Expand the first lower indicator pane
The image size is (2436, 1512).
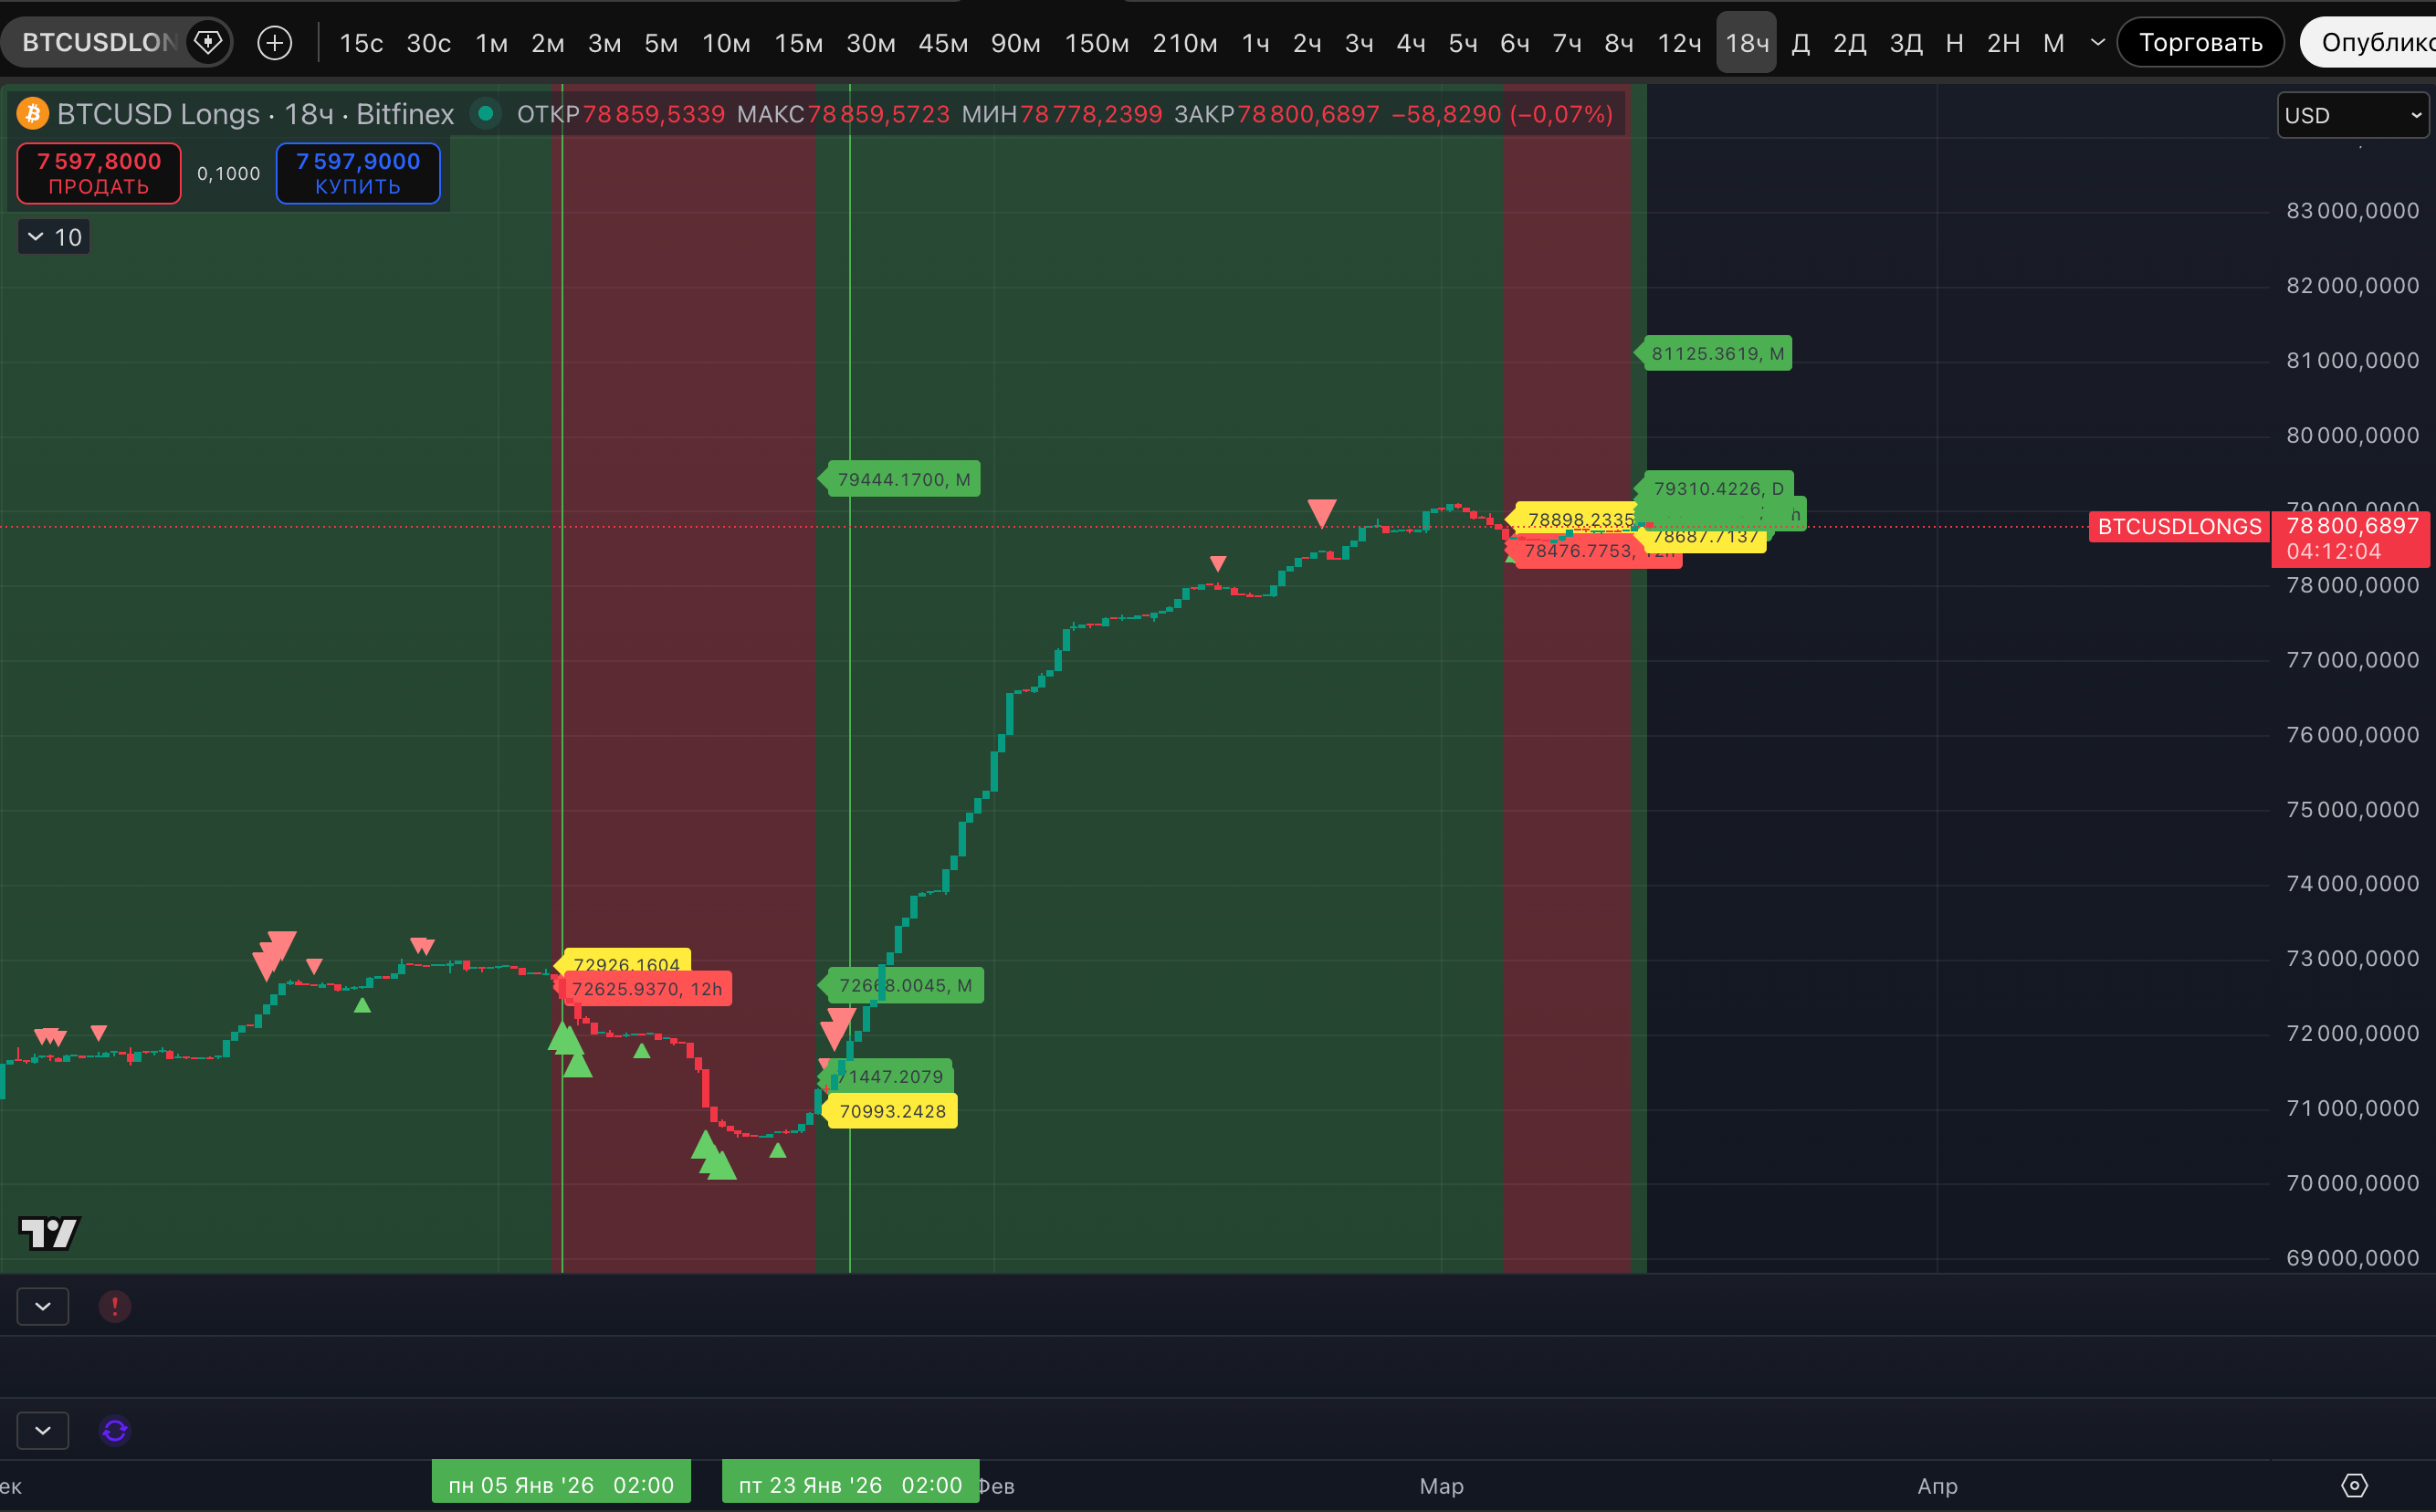pos(43,1306)
